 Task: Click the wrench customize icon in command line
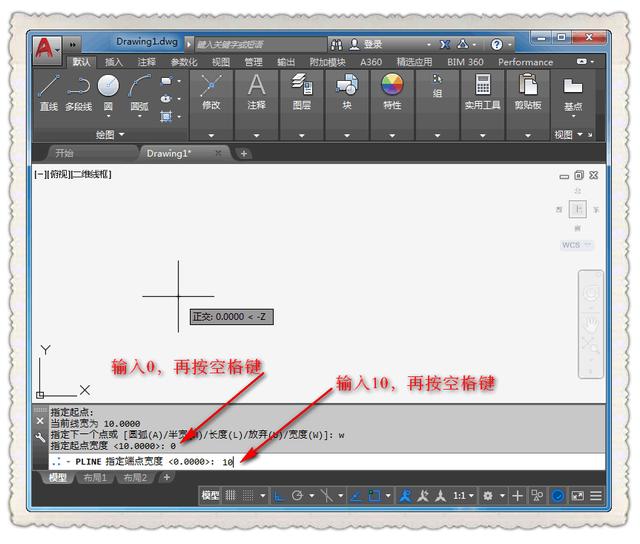[x=40, y=438]
